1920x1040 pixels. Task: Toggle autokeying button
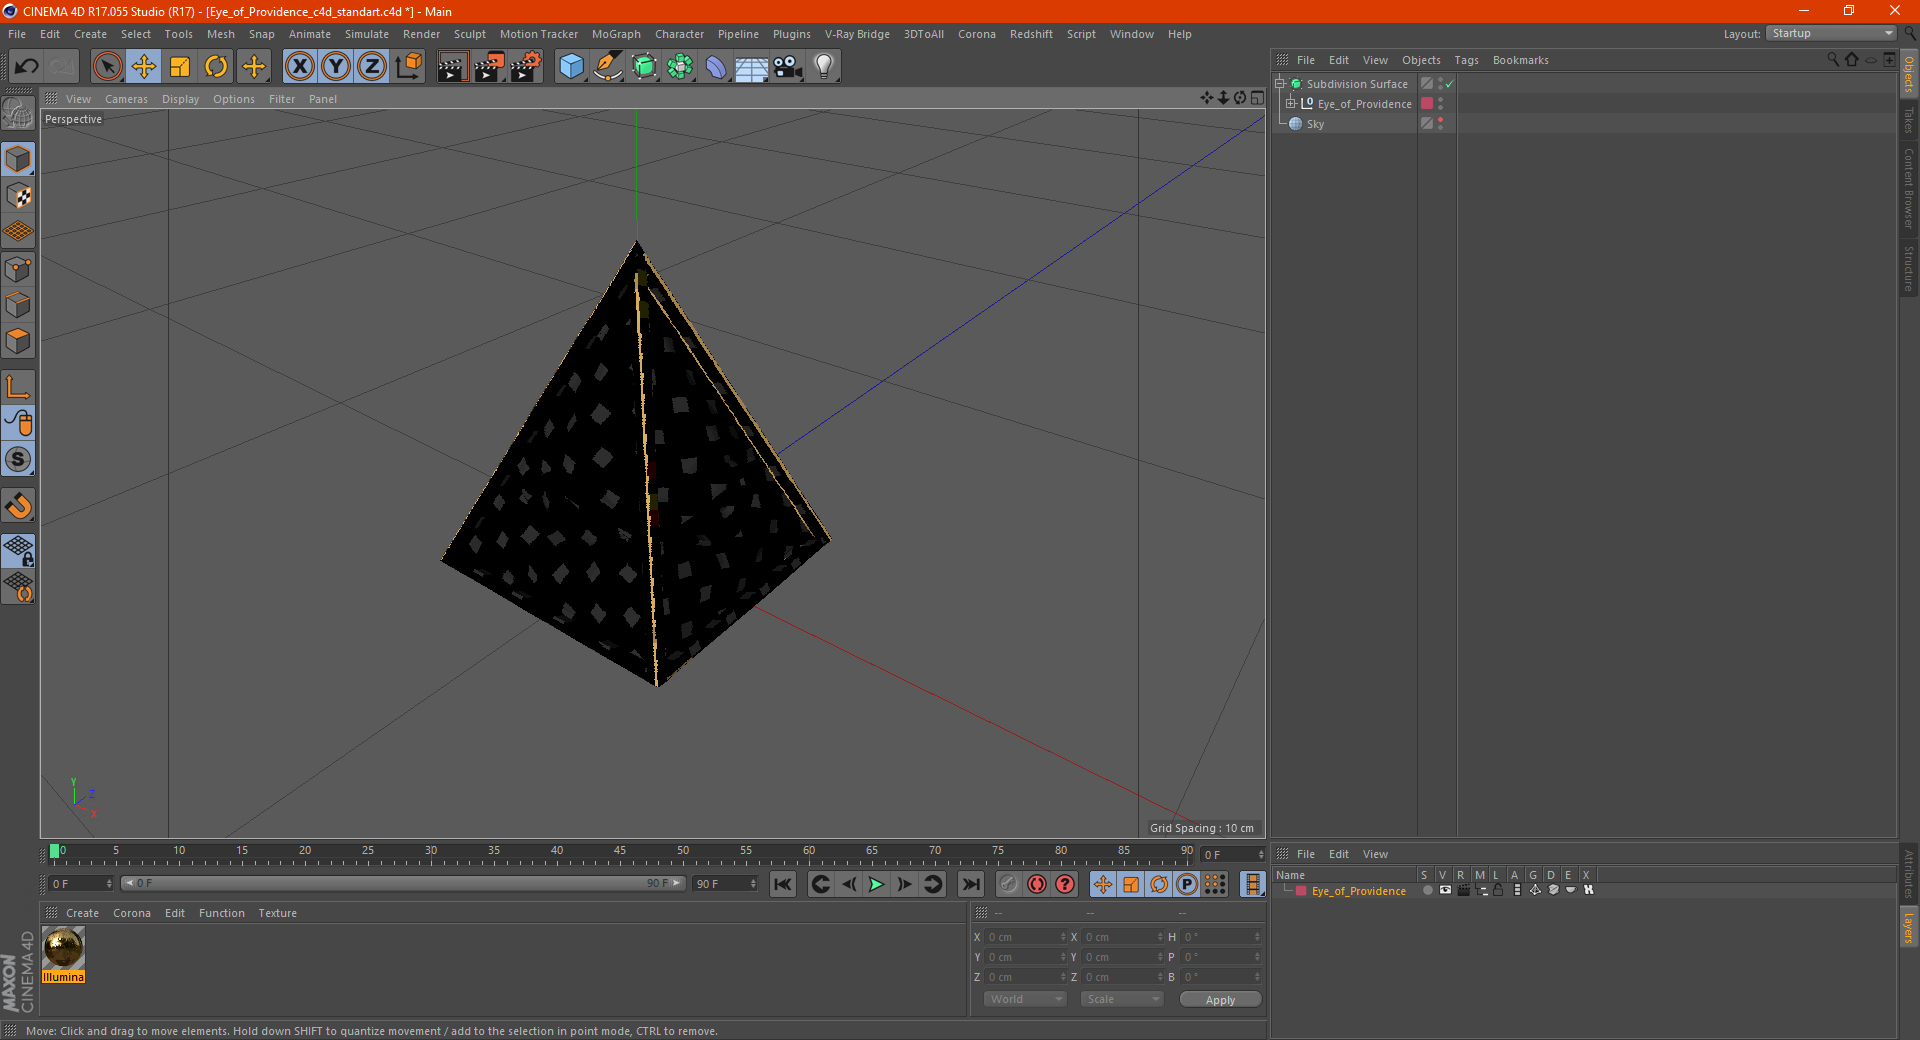pyautogui.click(x=1037, y=884)
